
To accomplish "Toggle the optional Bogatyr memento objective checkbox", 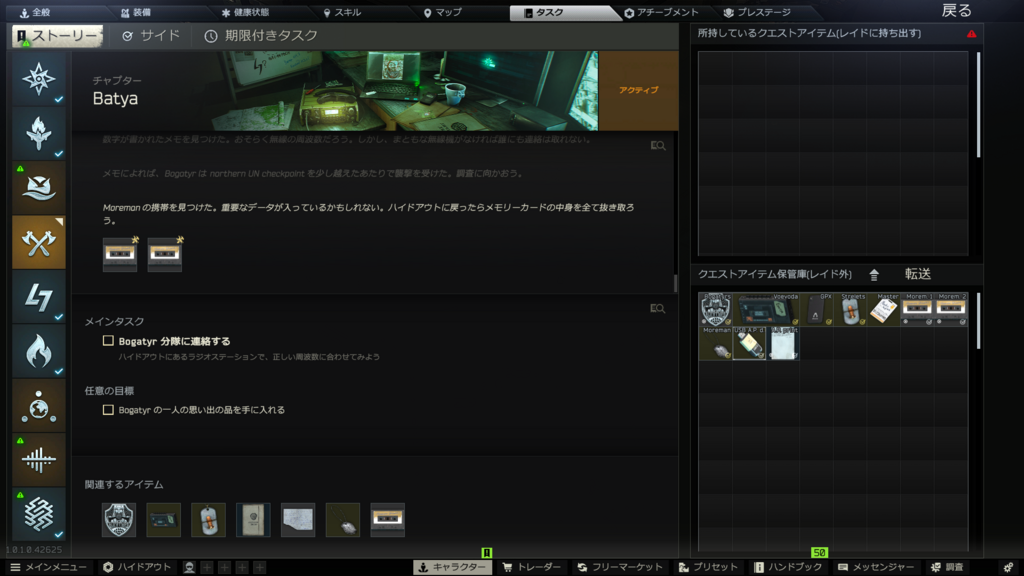I will (108, 410).
